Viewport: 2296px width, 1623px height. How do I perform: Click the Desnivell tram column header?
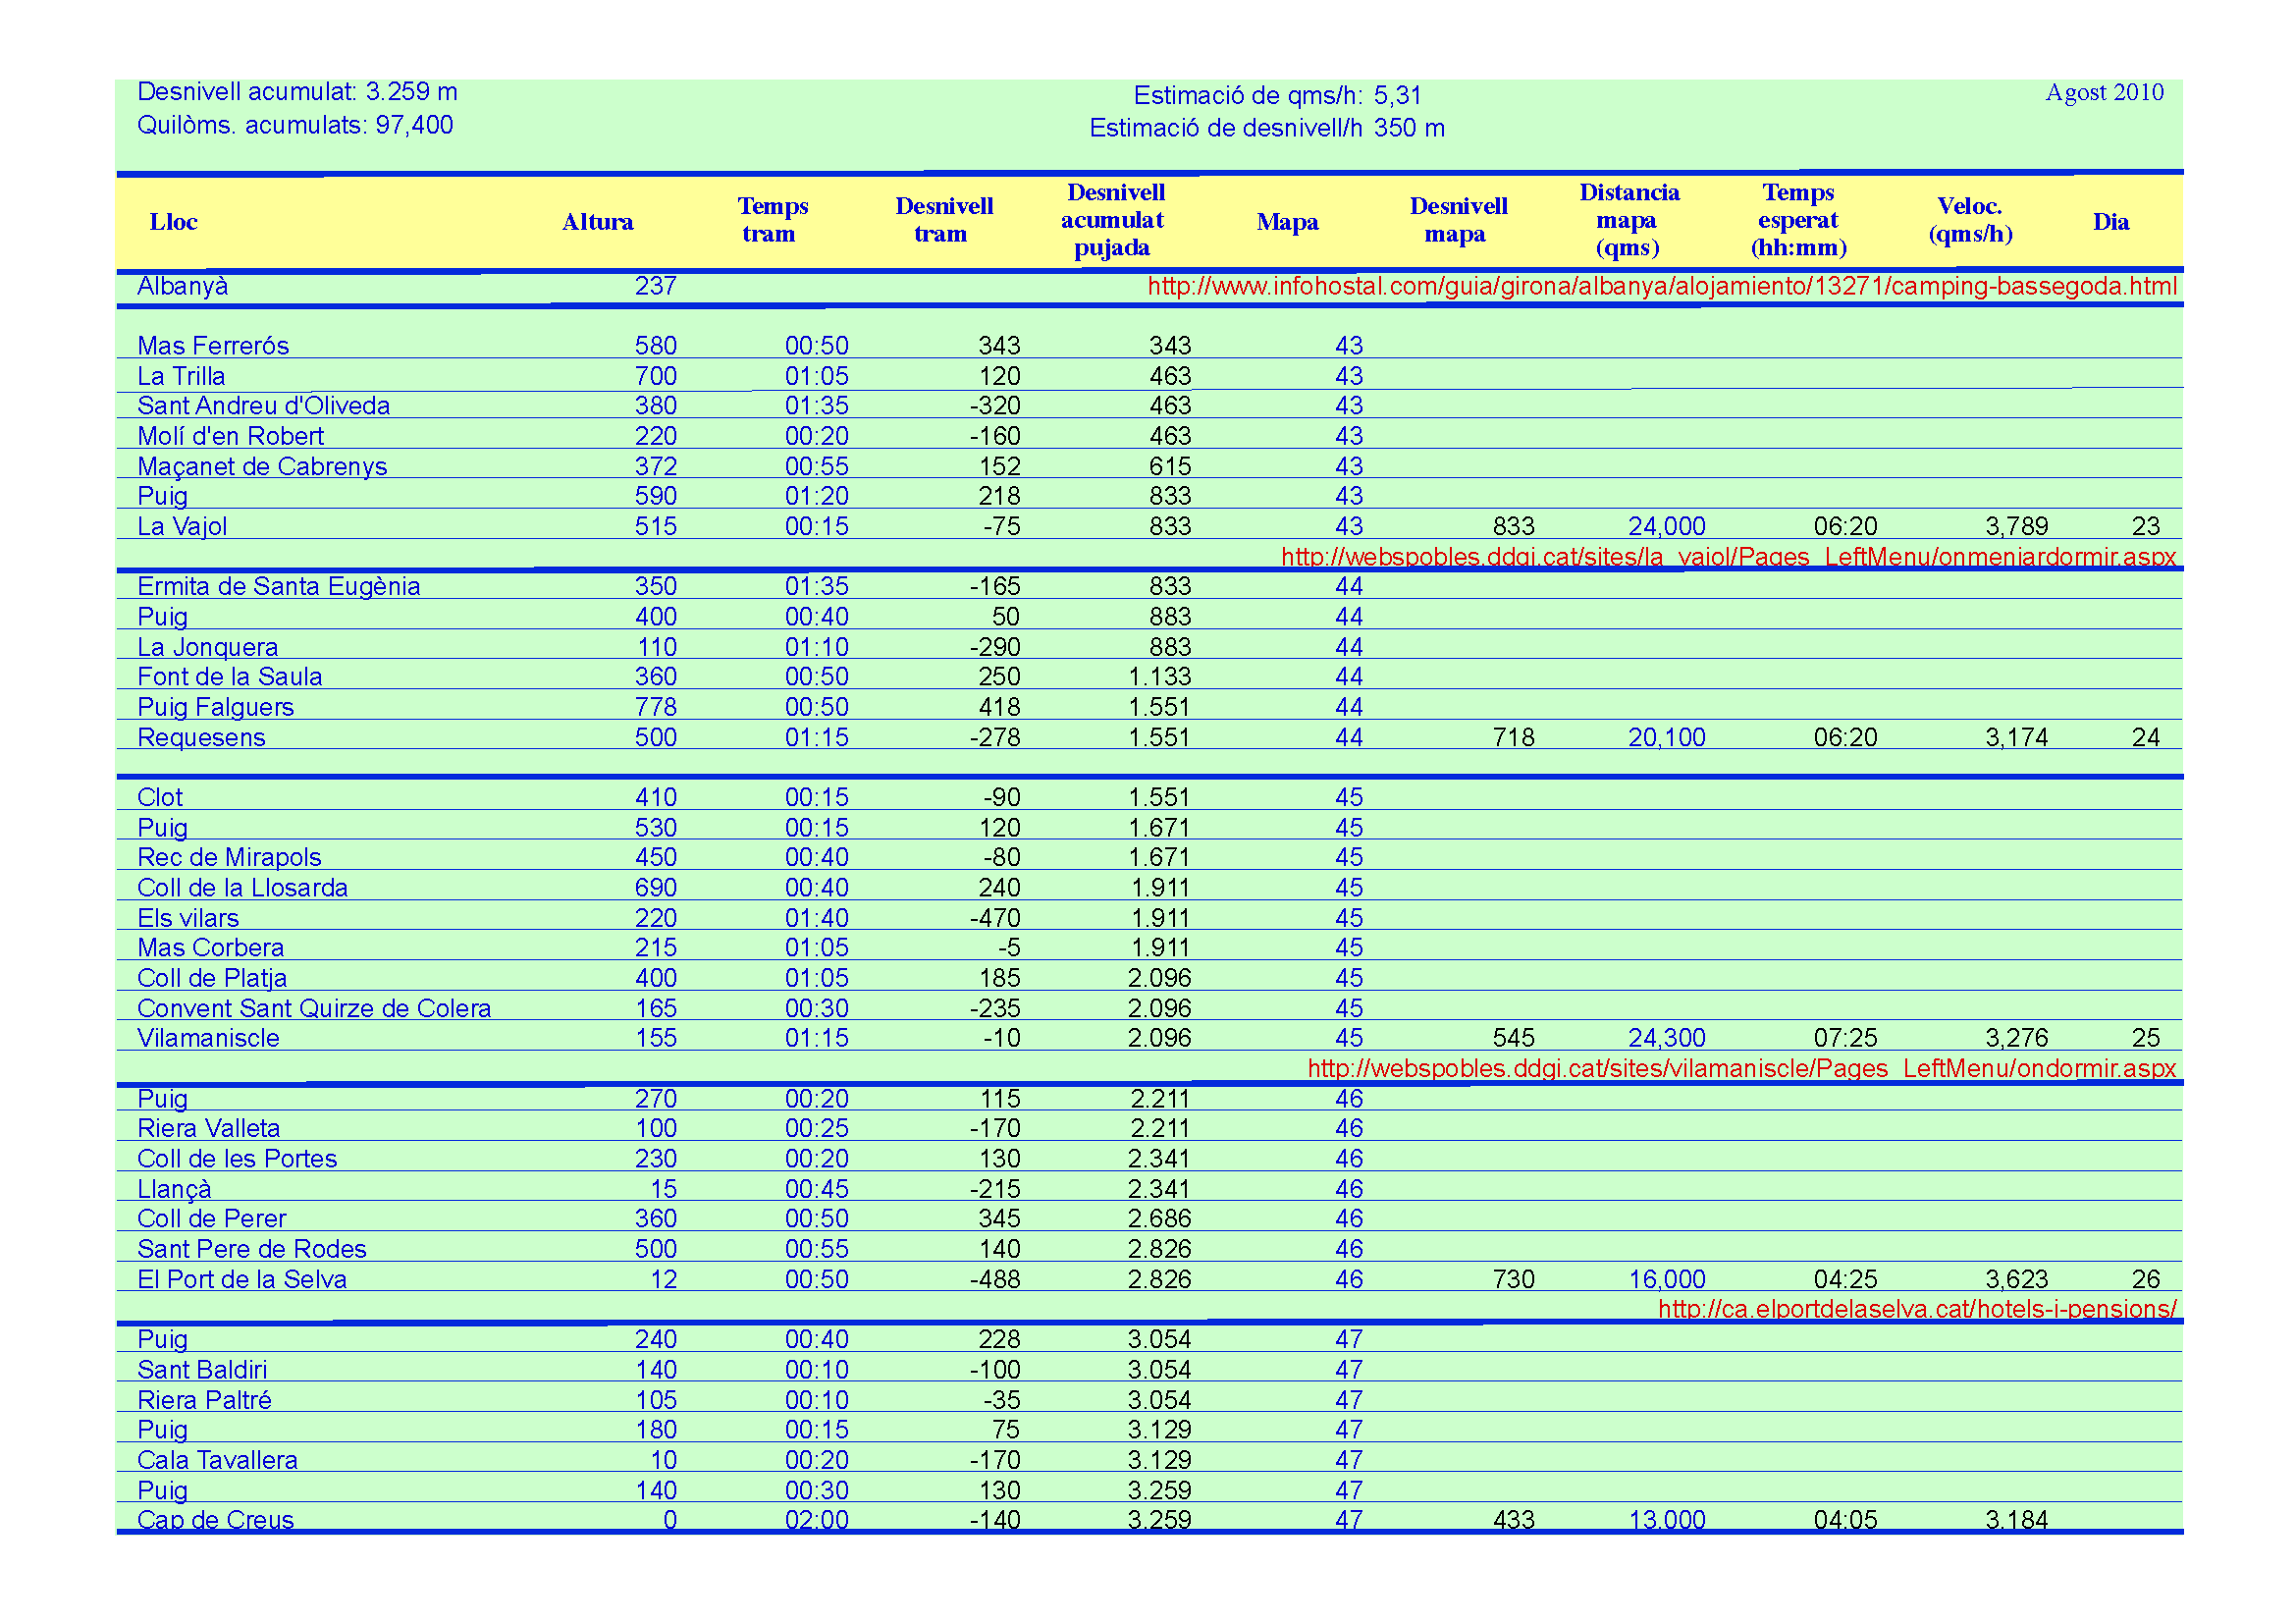(943, 220)
